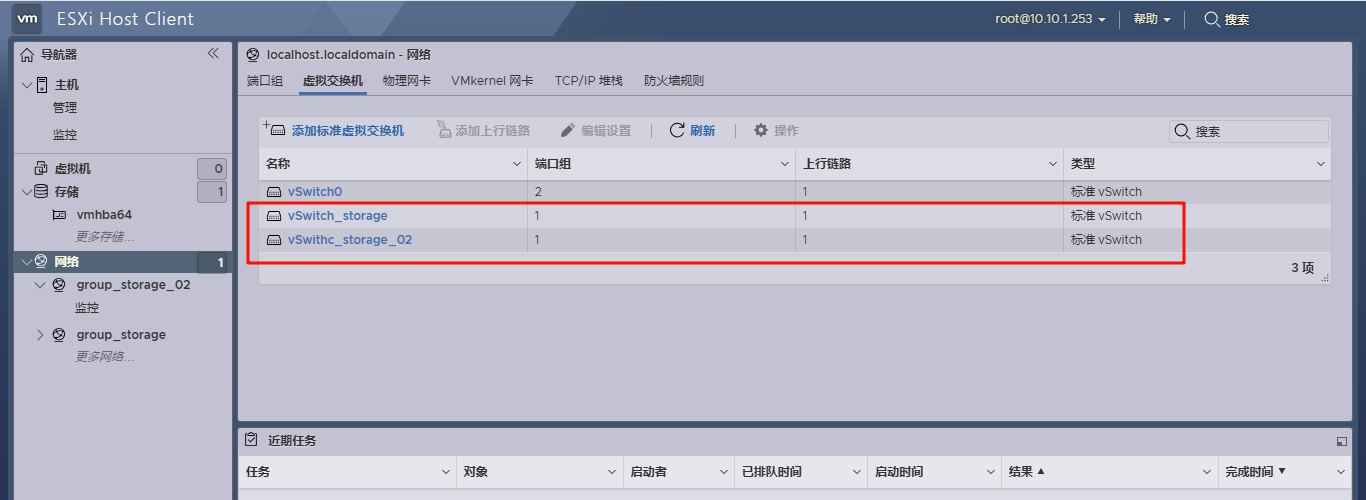
Task: Open the root@10.10.1.253 user dropdown
Action: (x=1050, y=19)
